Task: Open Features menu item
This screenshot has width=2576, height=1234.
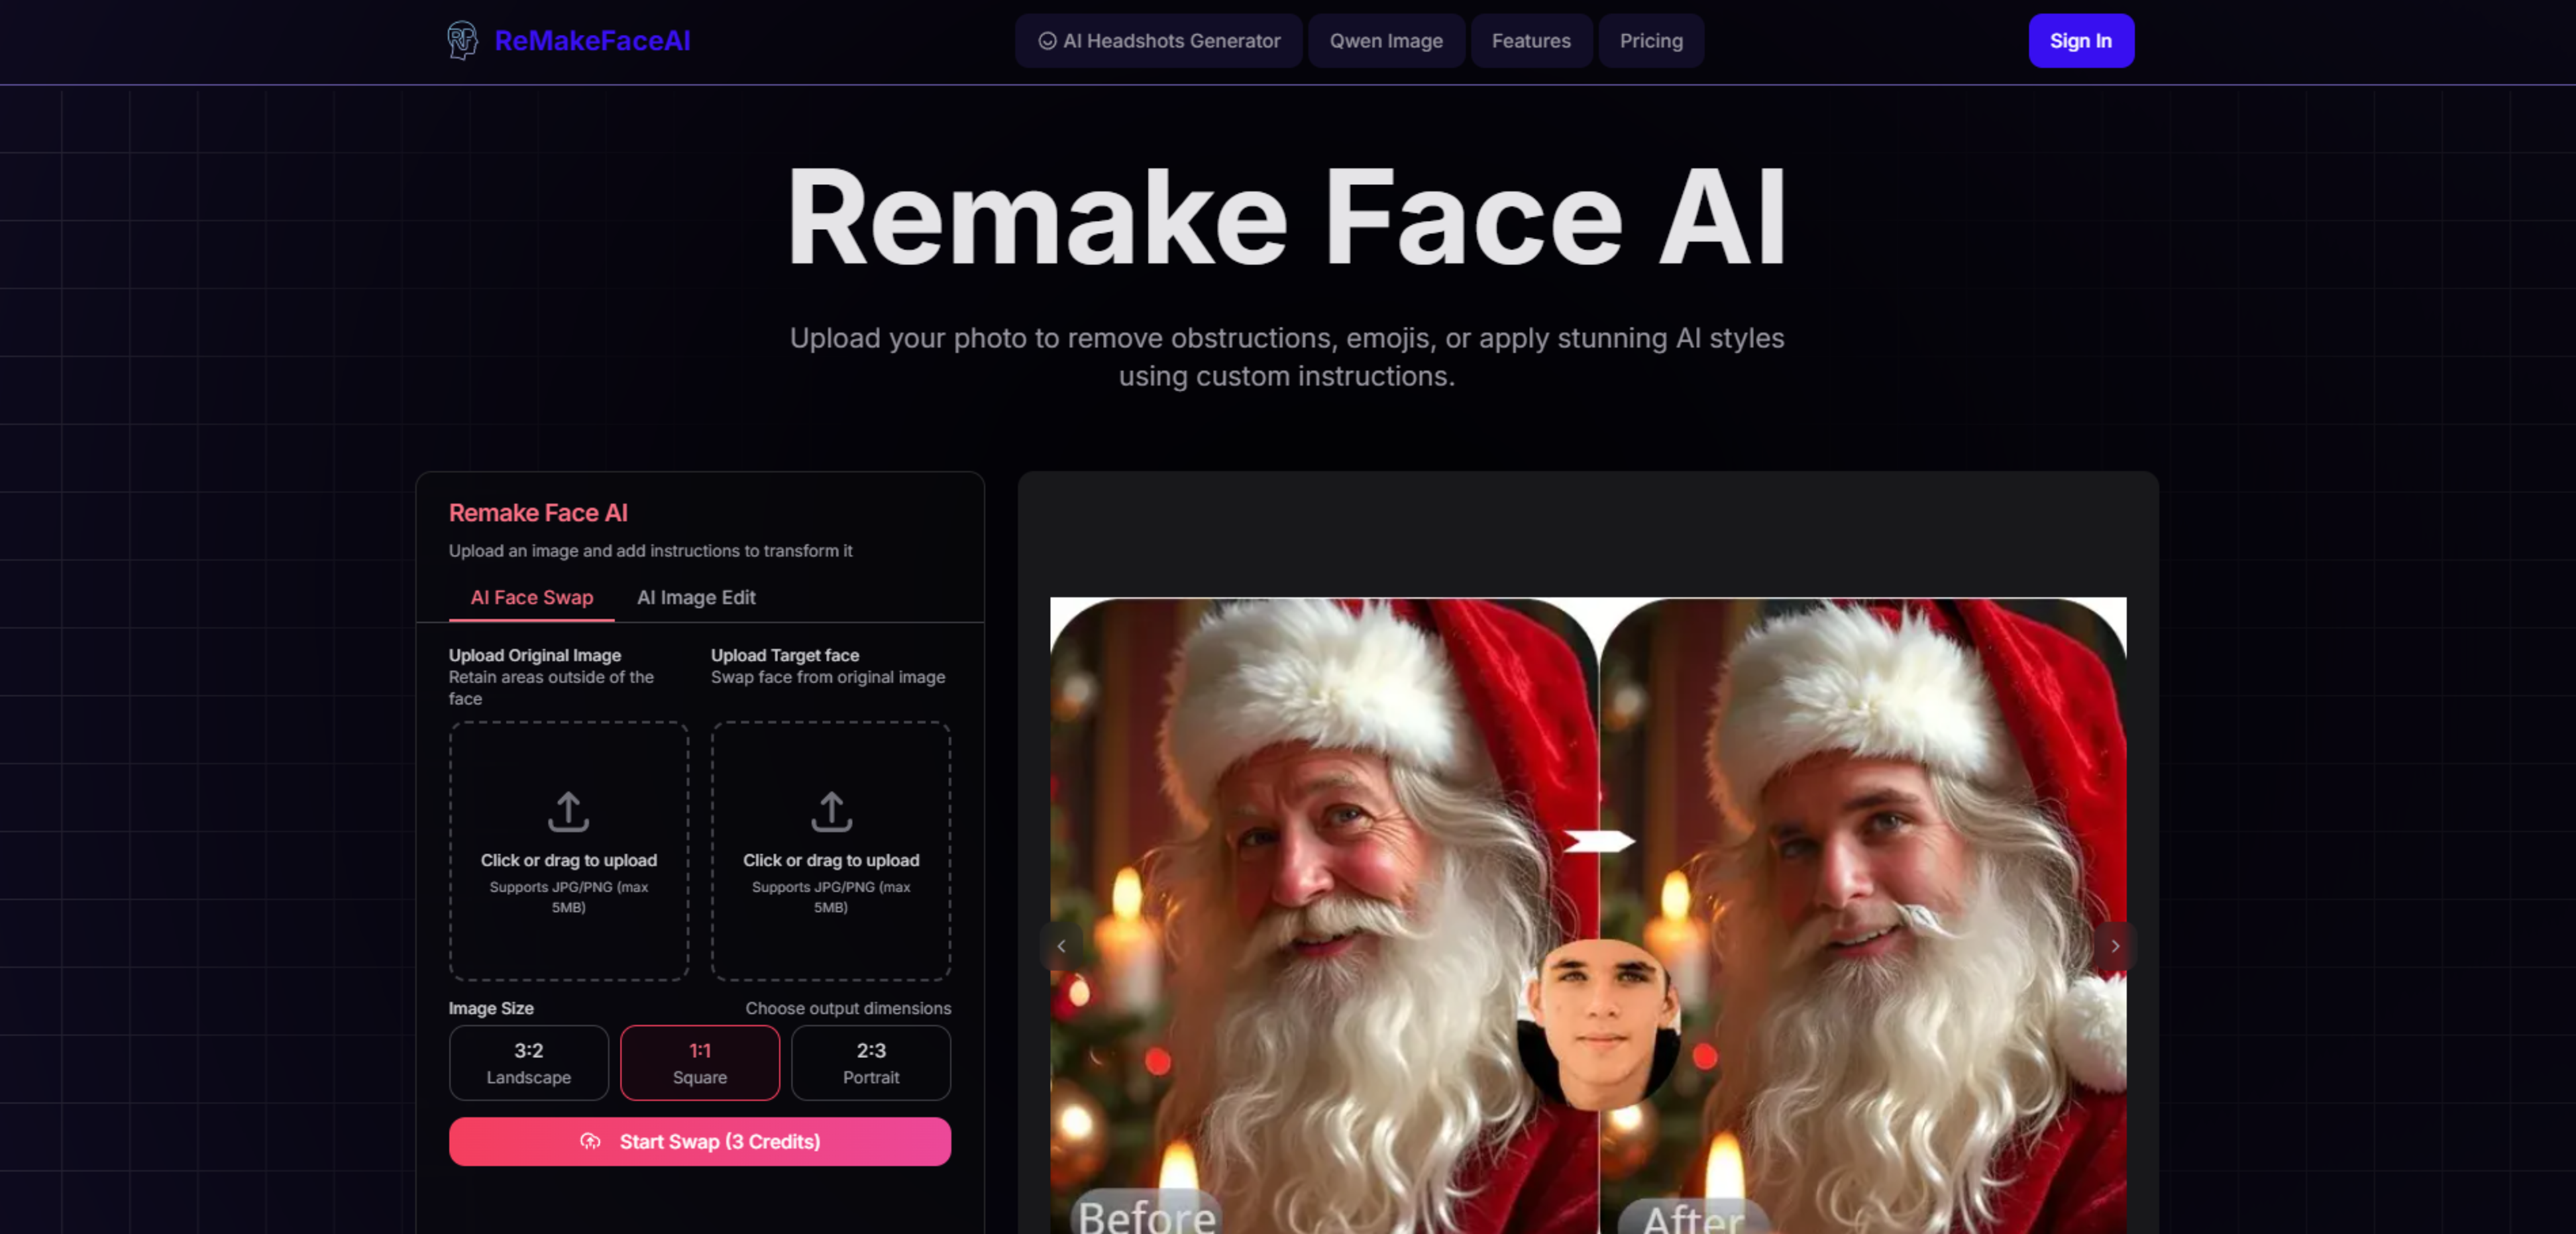Action: (1530, 41)
